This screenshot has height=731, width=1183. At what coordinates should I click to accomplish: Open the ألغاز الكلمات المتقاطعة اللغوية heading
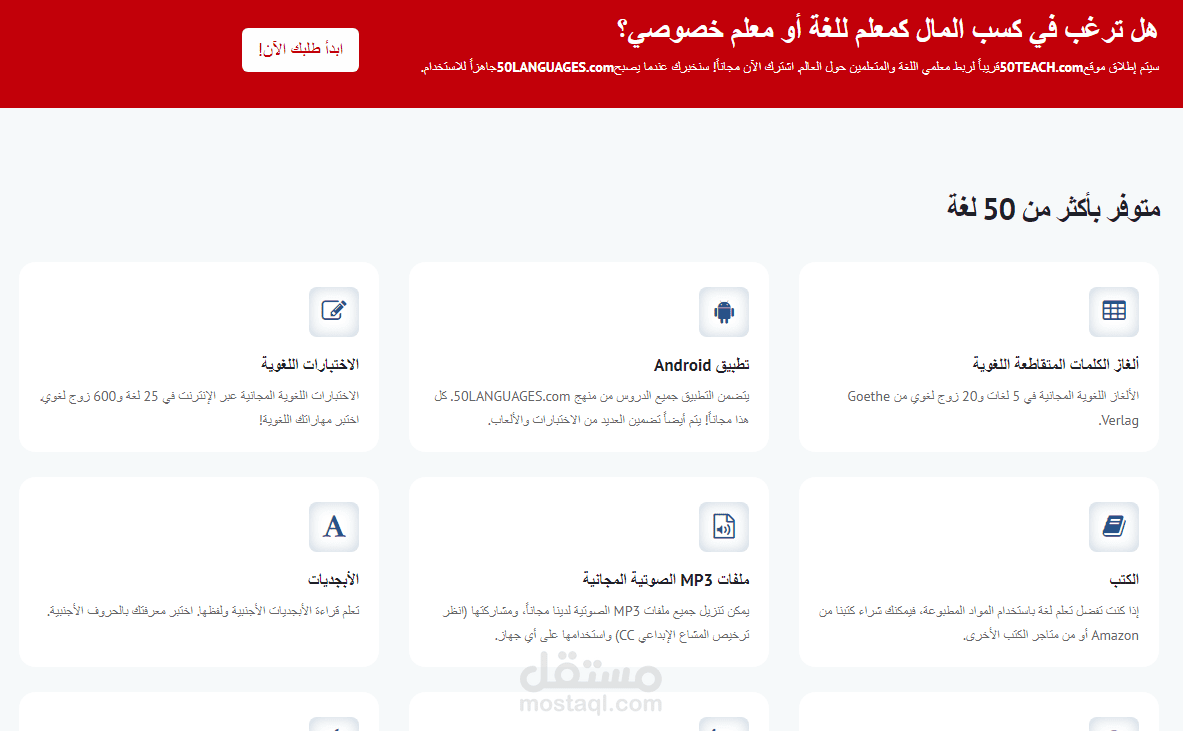pos(1055,364)
